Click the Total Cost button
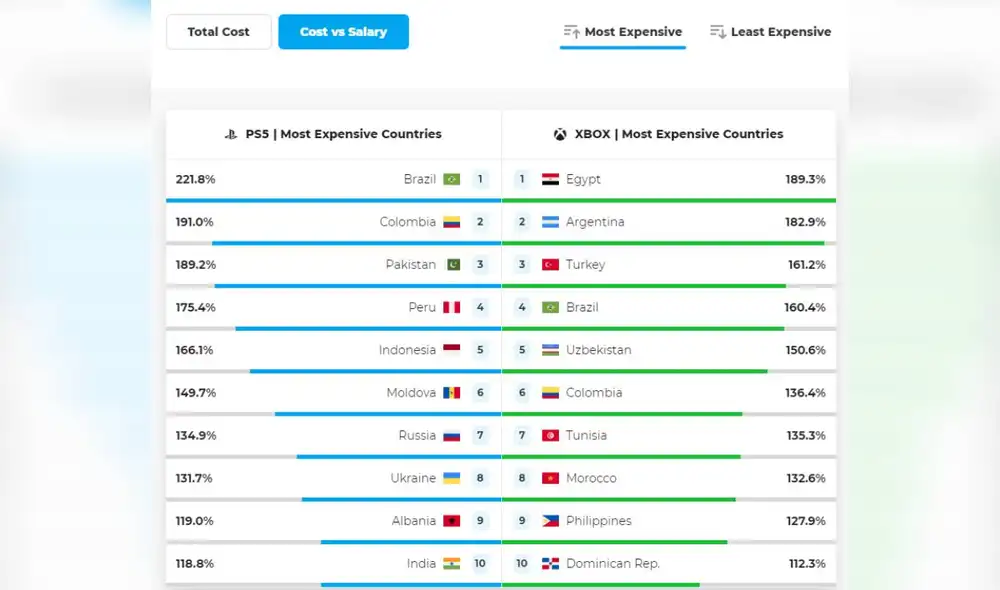 pyautogui.click(x=218, y=31)
